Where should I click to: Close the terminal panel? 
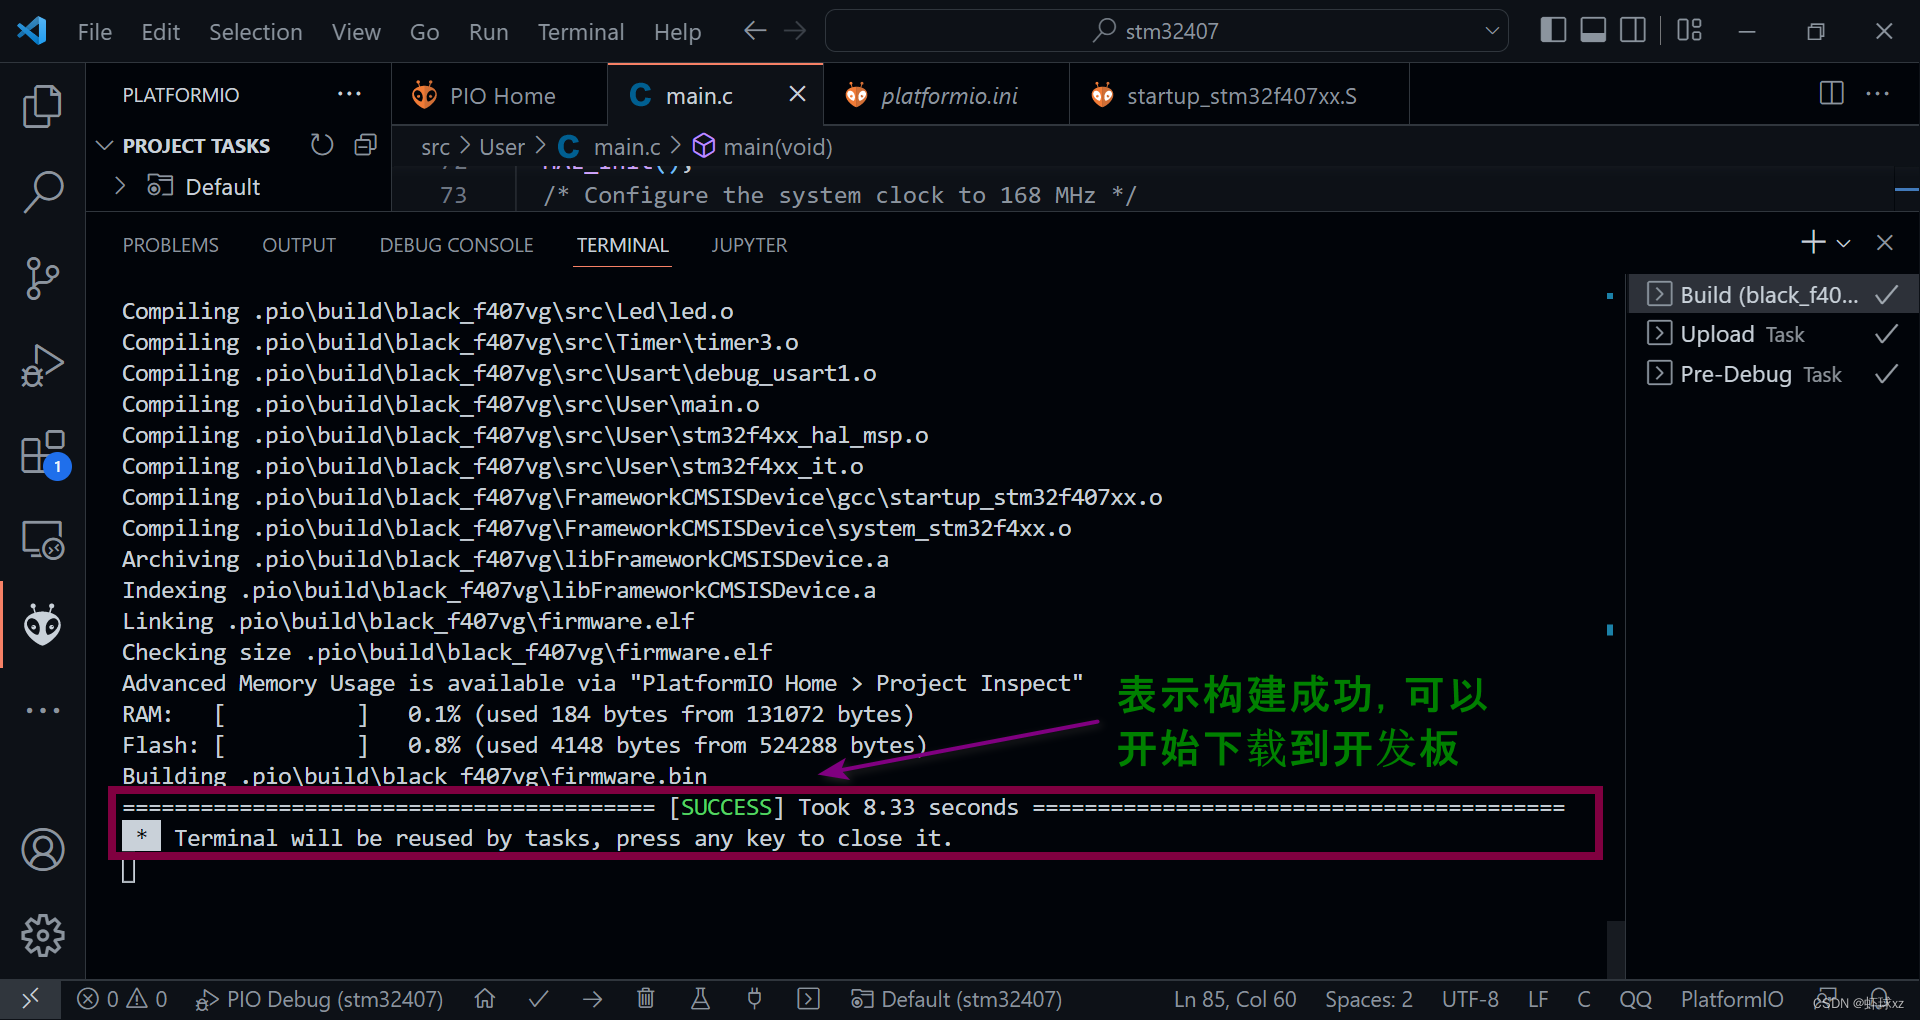coord(1885,243)
